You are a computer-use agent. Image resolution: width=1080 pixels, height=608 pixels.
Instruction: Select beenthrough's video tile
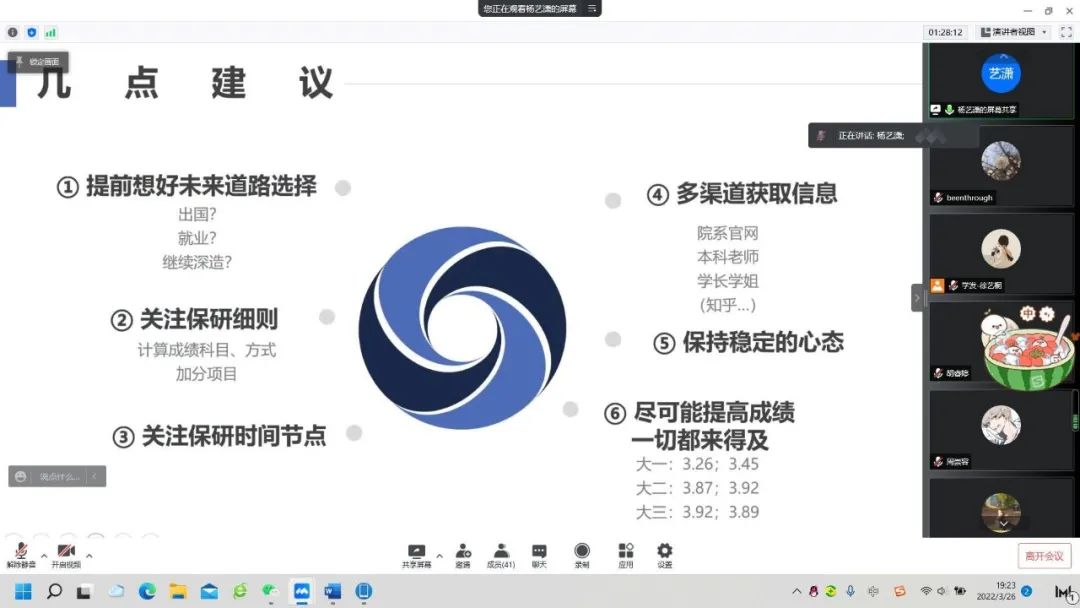(1001, 166)
